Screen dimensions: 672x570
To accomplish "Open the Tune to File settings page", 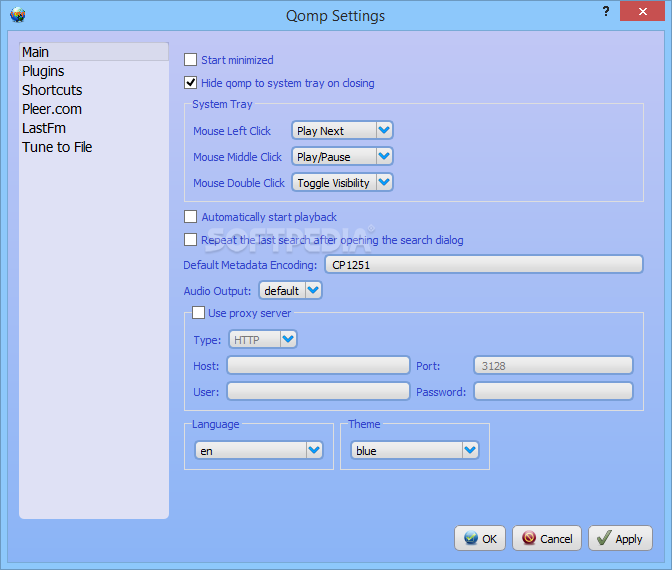I will point(94,147).
